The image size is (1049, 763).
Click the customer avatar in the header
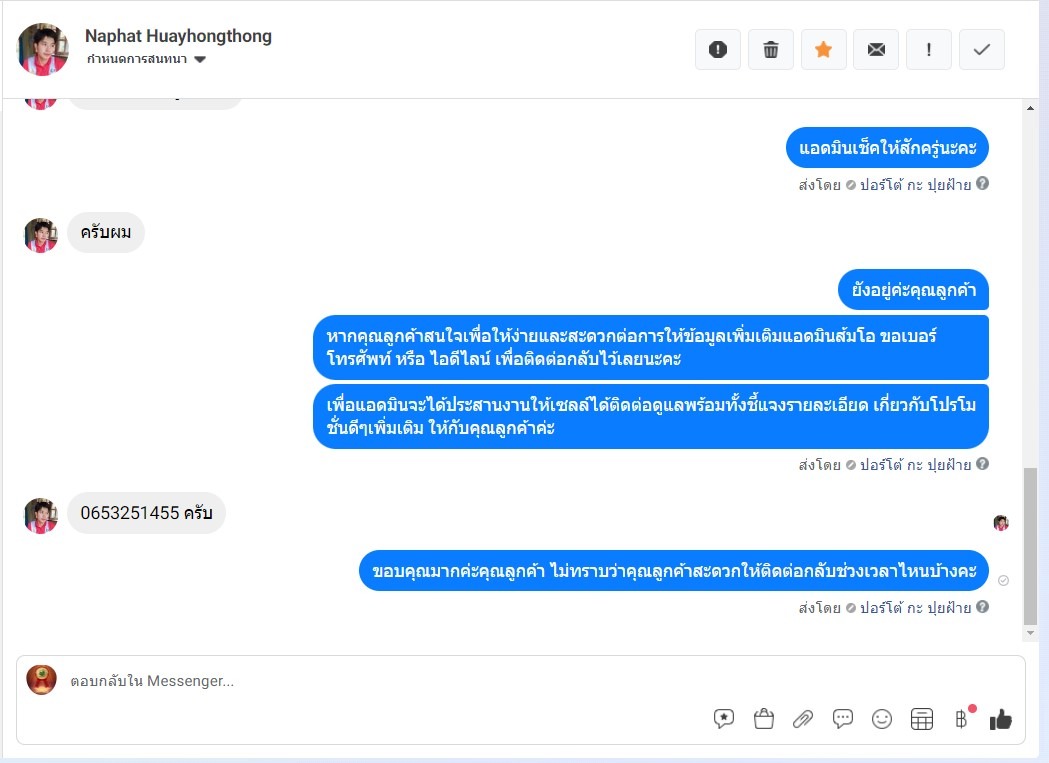pyautogui.click(x=42, y=49)
